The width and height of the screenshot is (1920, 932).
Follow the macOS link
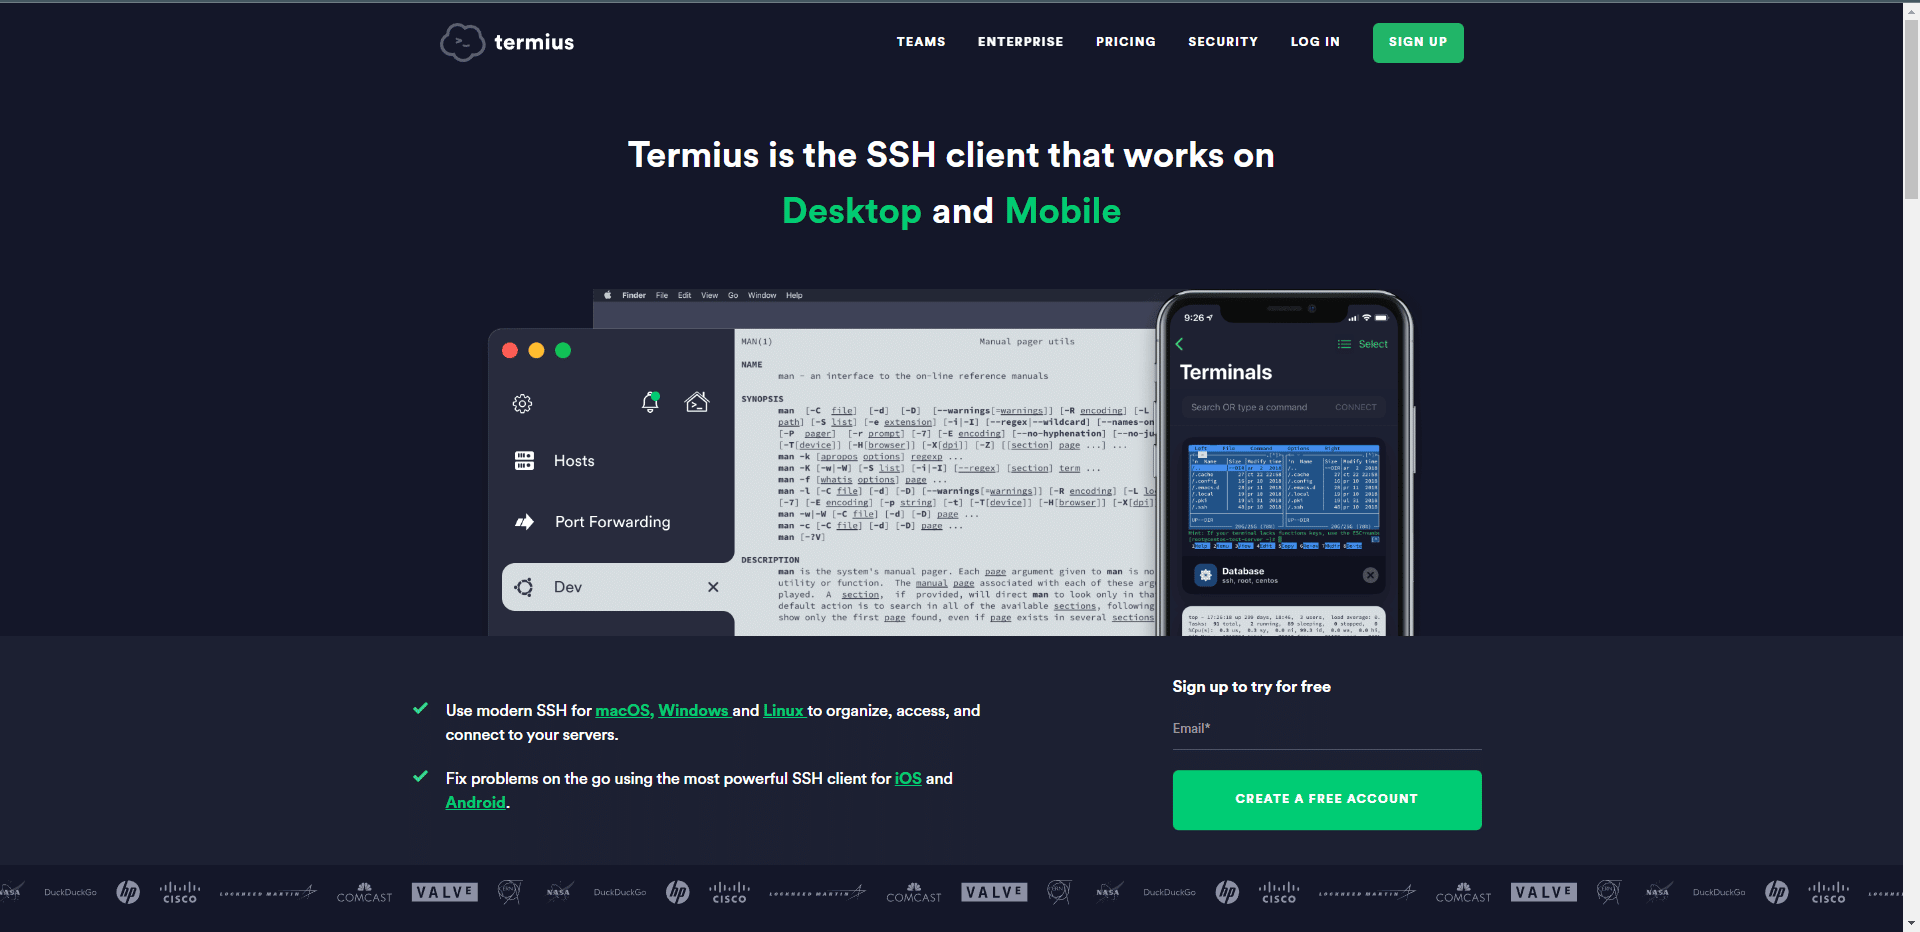(x=624, y=711)
